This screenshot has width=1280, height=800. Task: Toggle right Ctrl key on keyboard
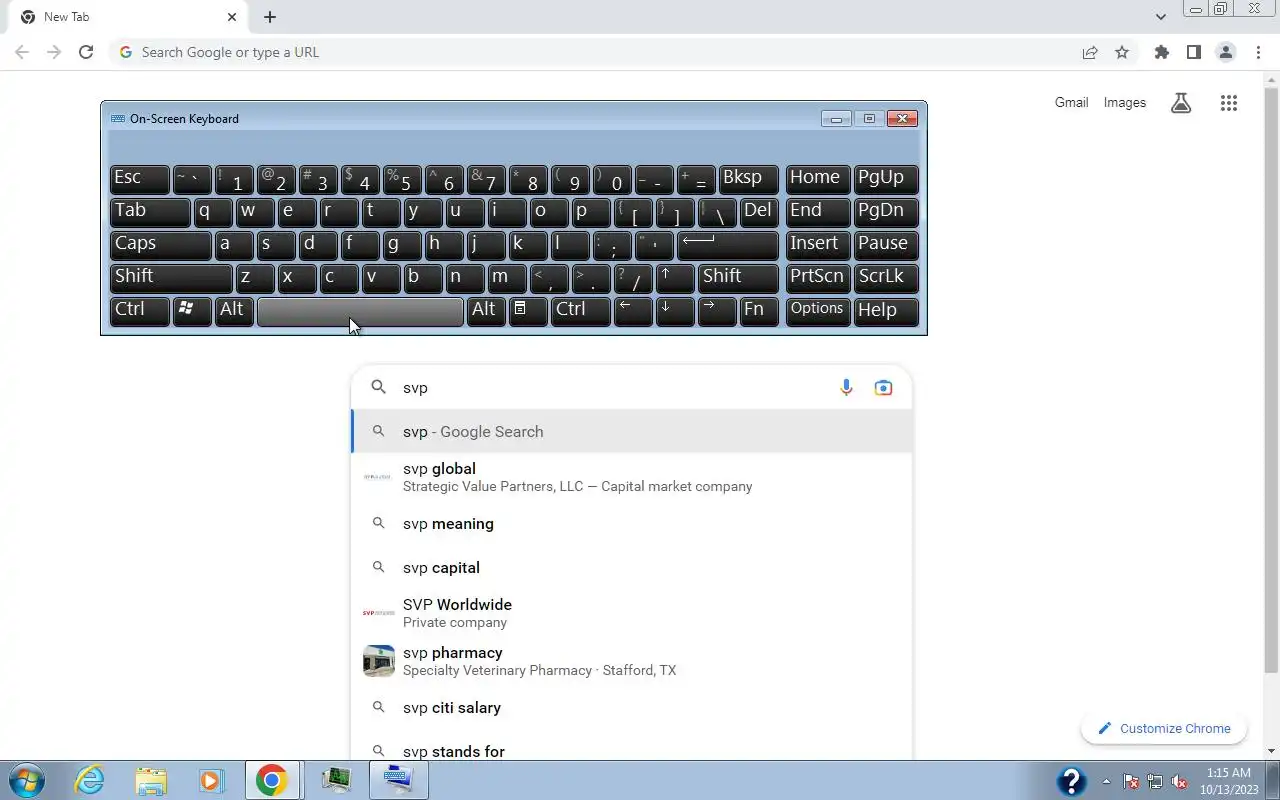click(581, 310)
